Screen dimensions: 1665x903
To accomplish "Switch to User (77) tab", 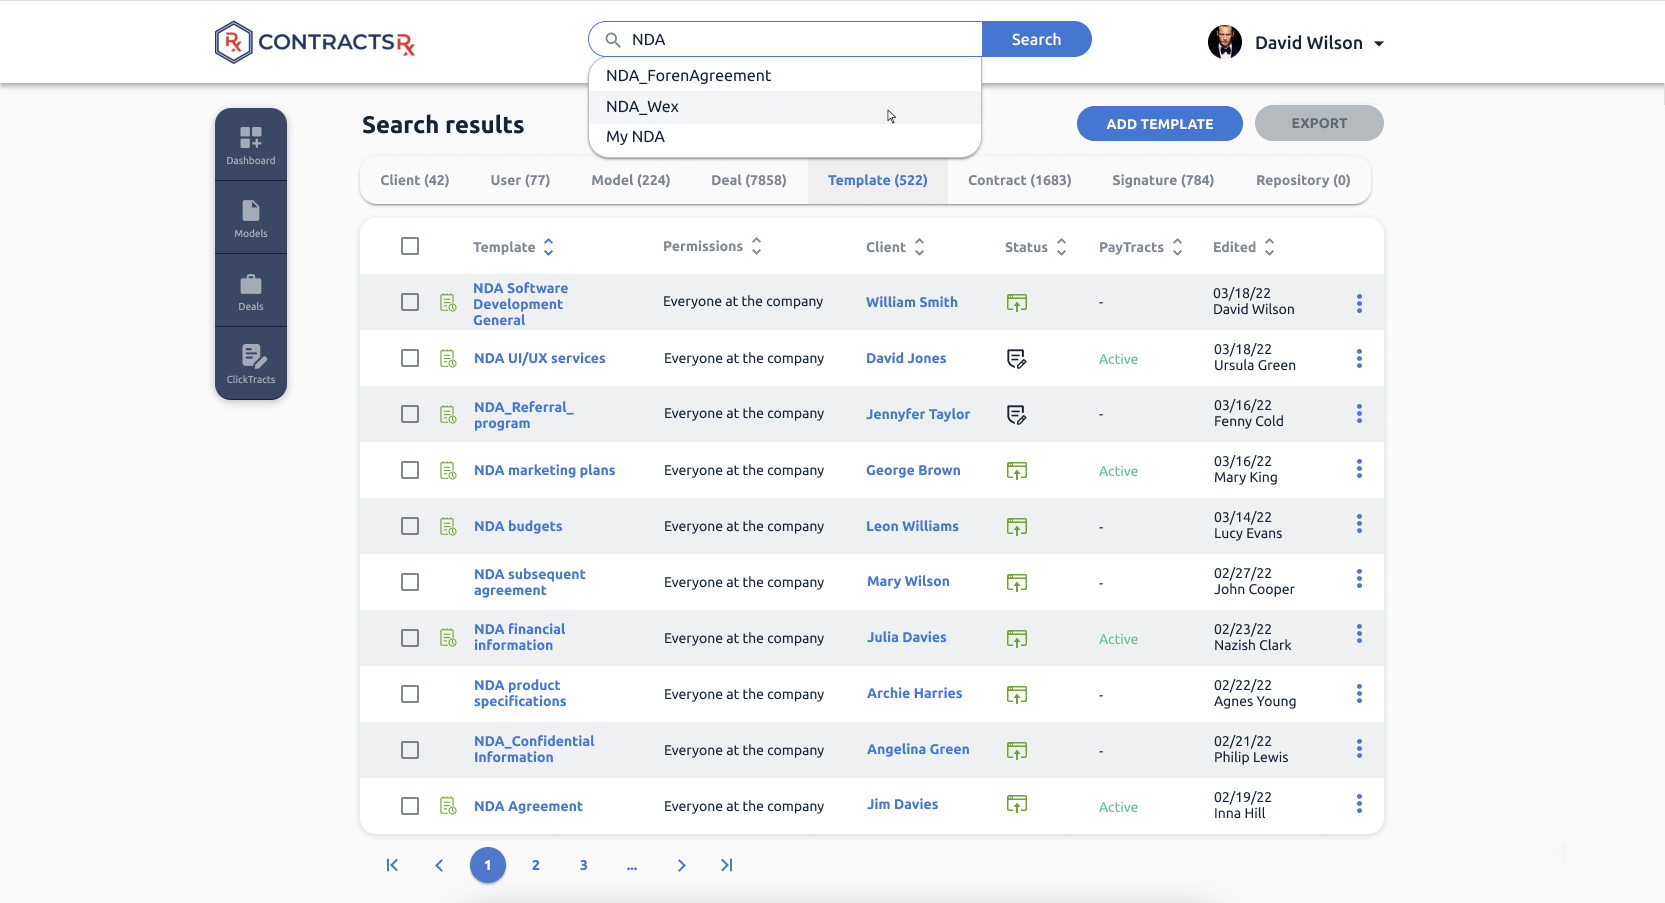I will [x=520, y=180].
